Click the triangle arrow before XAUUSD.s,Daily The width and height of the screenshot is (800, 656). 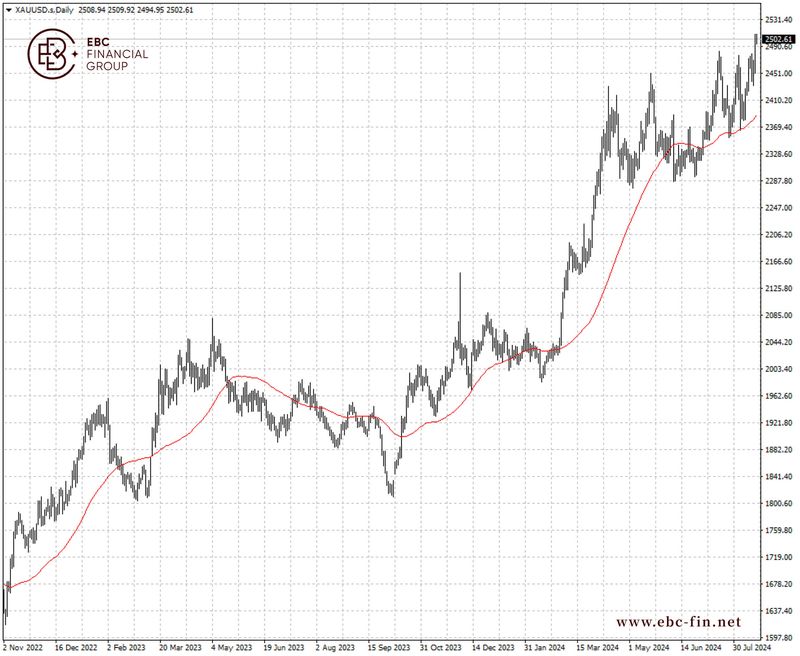(x=8, y=9)
